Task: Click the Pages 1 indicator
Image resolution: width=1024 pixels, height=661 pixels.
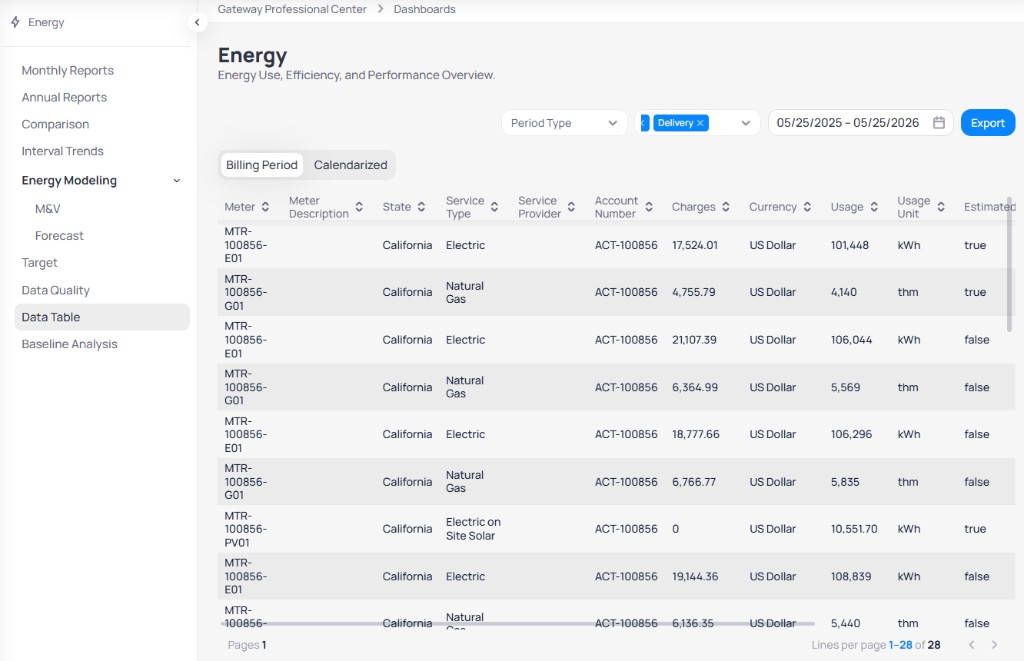Action: [x=247, y=645]
